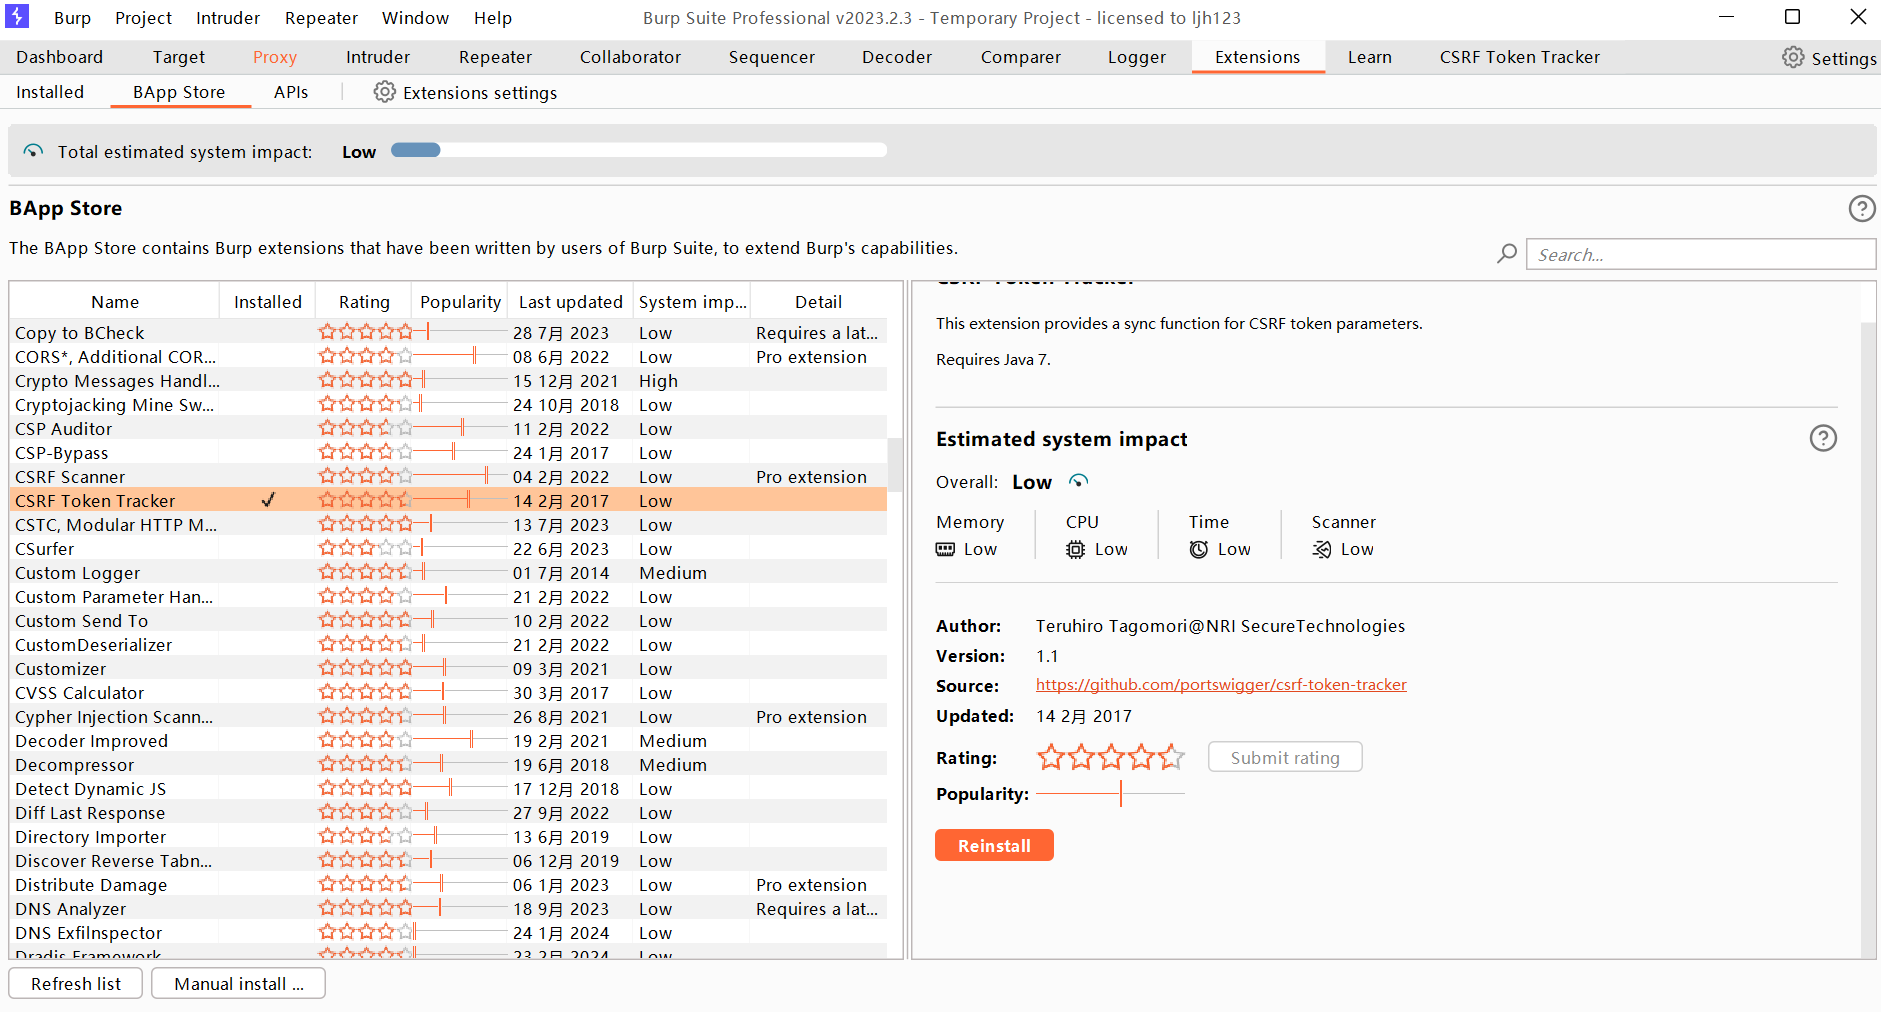Sort list by Name column header
The width and height of the screenshot is (1881, 1012).
[115, 302]
